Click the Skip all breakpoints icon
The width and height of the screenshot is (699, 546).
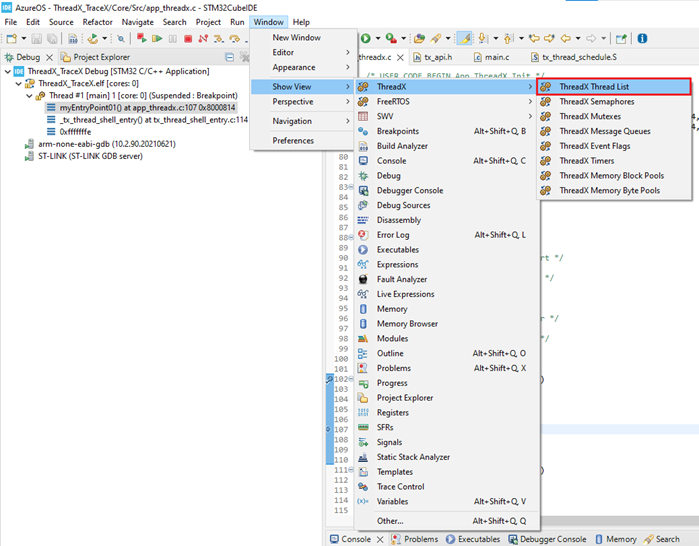[x=121, y=39]
